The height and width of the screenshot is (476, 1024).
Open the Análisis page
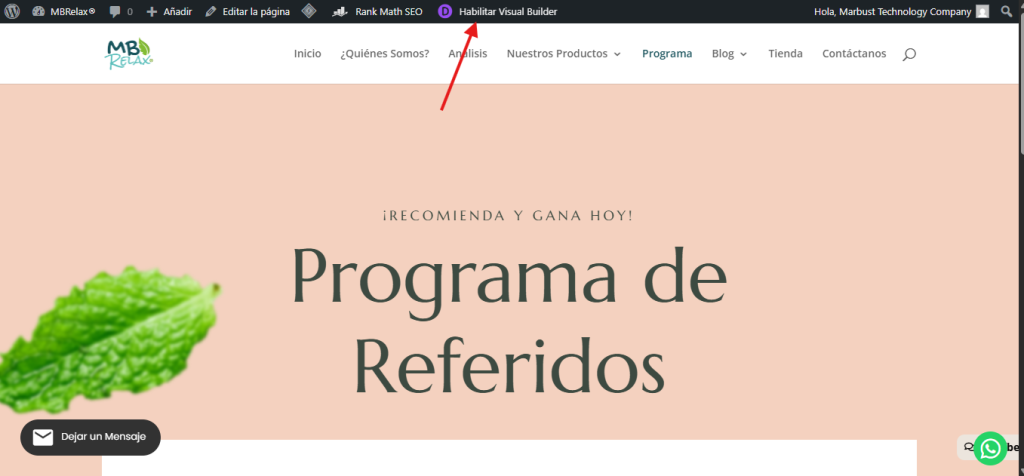[468, 54]
